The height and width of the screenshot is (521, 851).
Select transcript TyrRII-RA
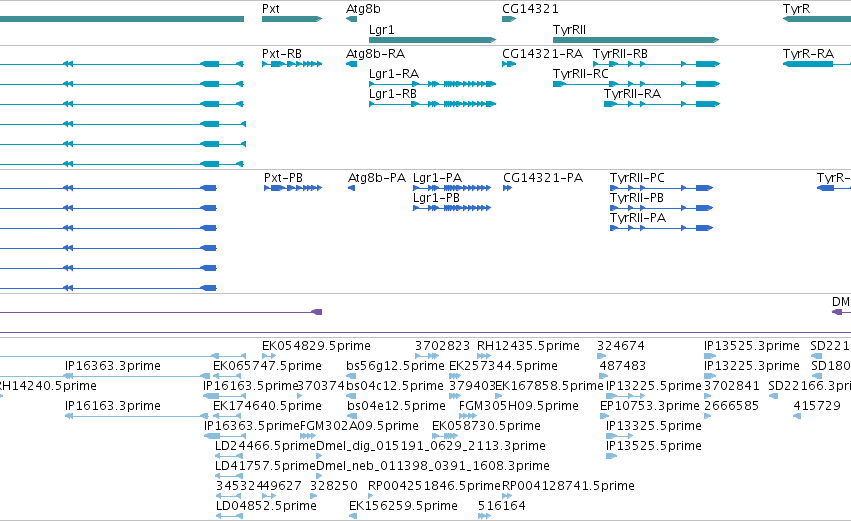632,94
